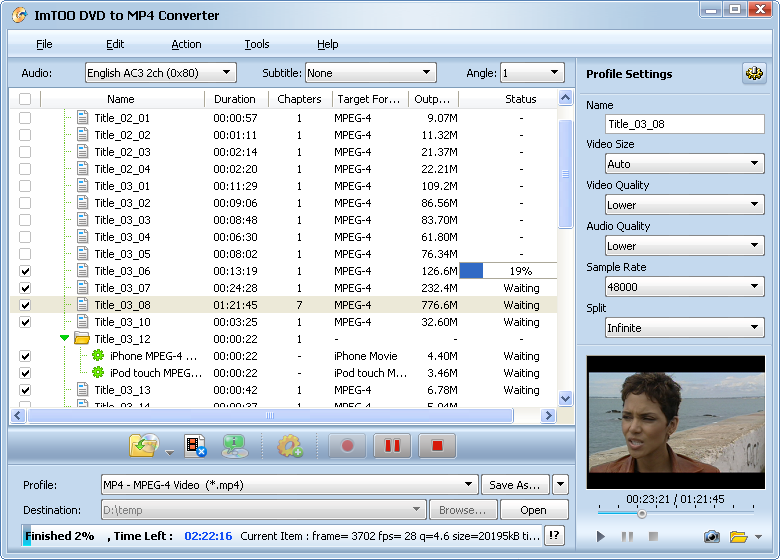Pause the preview video

pos(627,537)
